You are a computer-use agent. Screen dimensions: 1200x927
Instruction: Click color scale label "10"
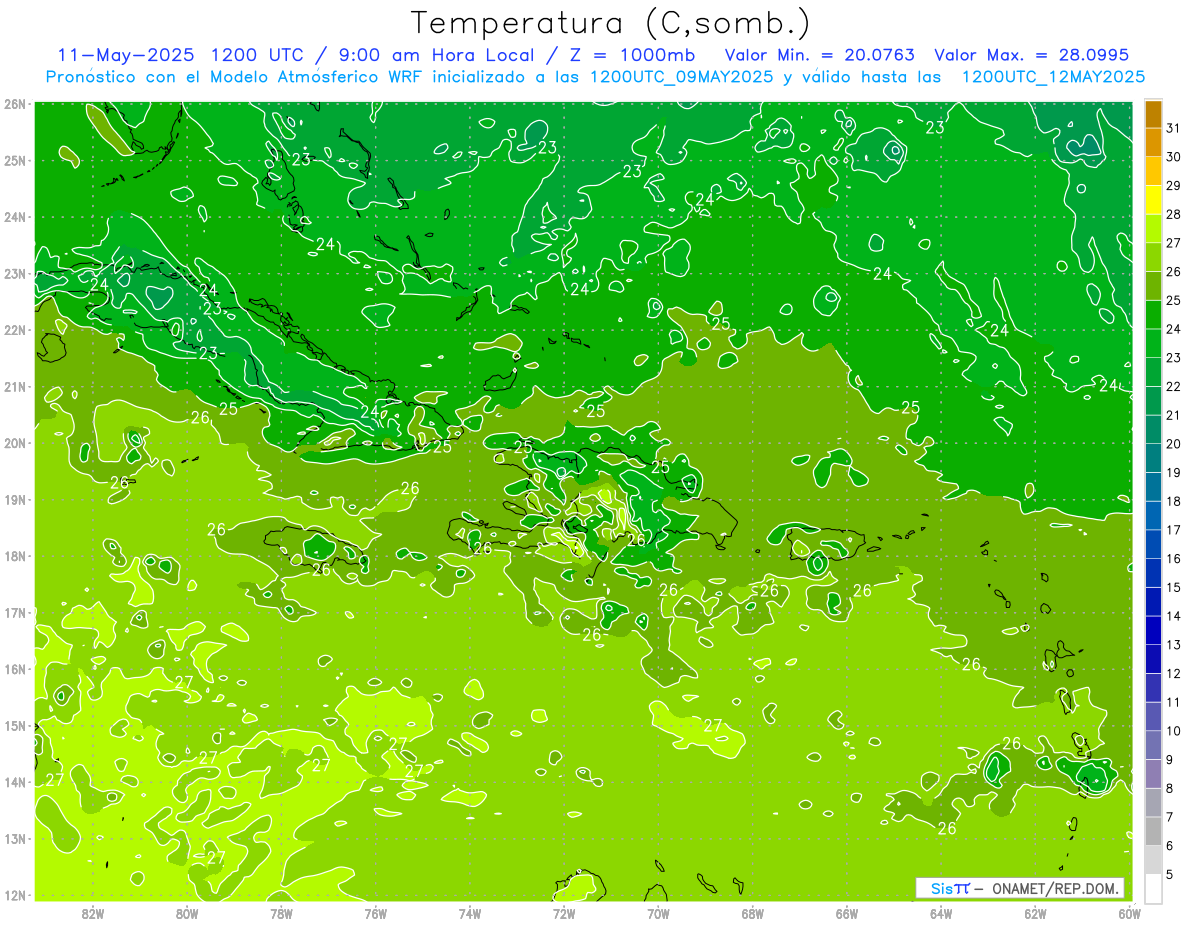[1173, 730]
